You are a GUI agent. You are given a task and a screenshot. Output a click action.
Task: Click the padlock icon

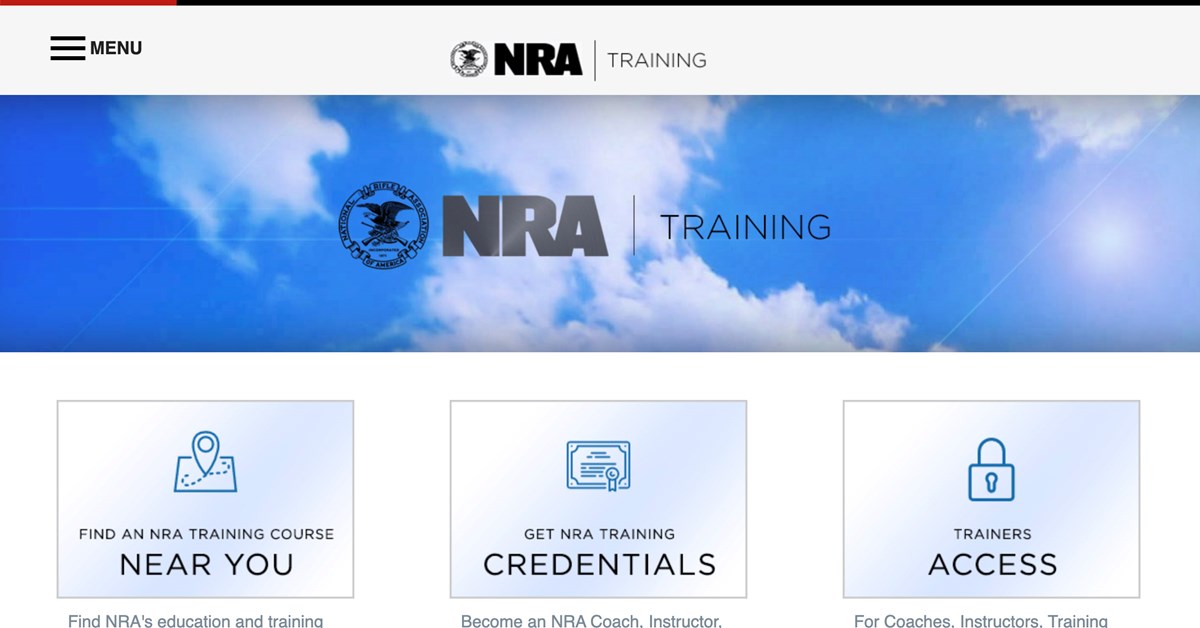(x=991, y=469)
